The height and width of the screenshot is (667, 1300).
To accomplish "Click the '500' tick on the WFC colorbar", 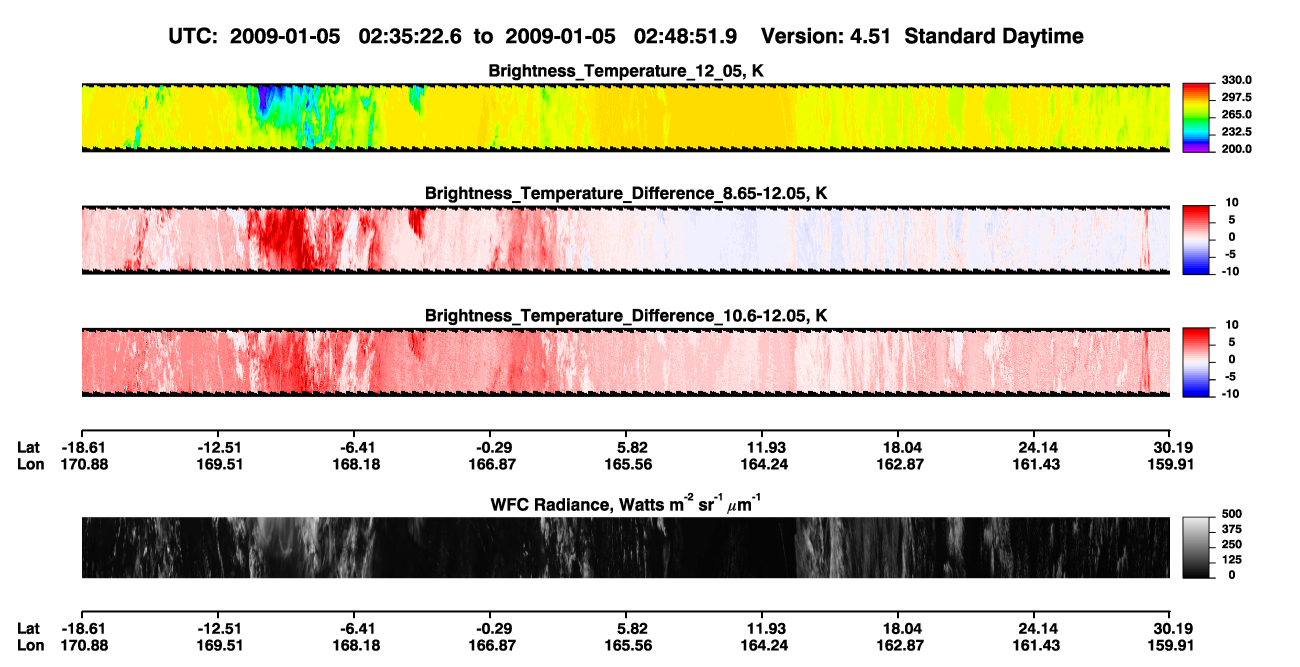I will pos(1233,514).
